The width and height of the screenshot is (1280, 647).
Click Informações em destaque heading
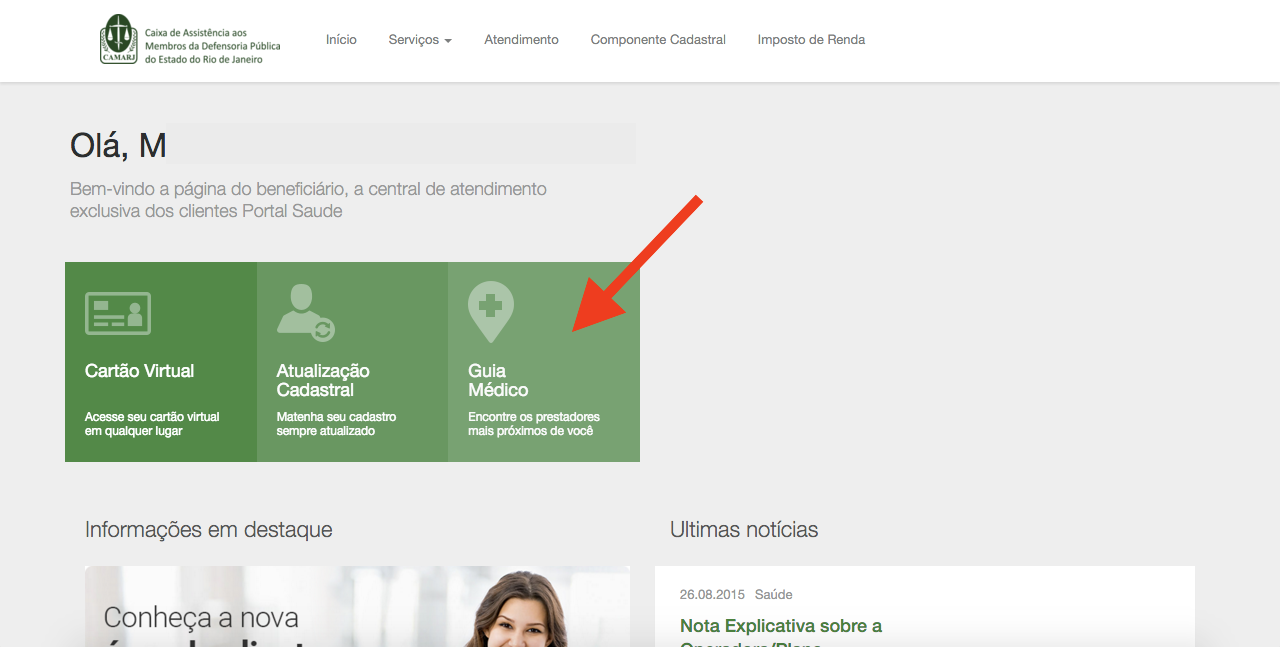coord(208,529)
